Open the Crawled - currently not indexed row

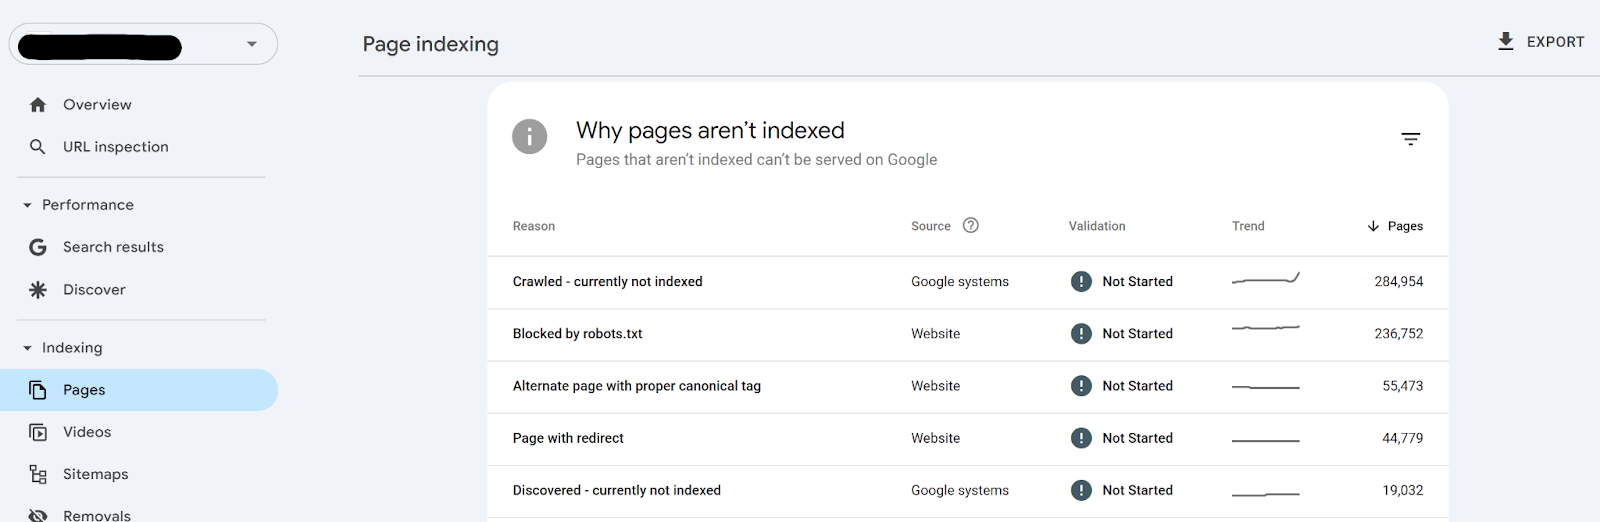click(x=968, y=282)
